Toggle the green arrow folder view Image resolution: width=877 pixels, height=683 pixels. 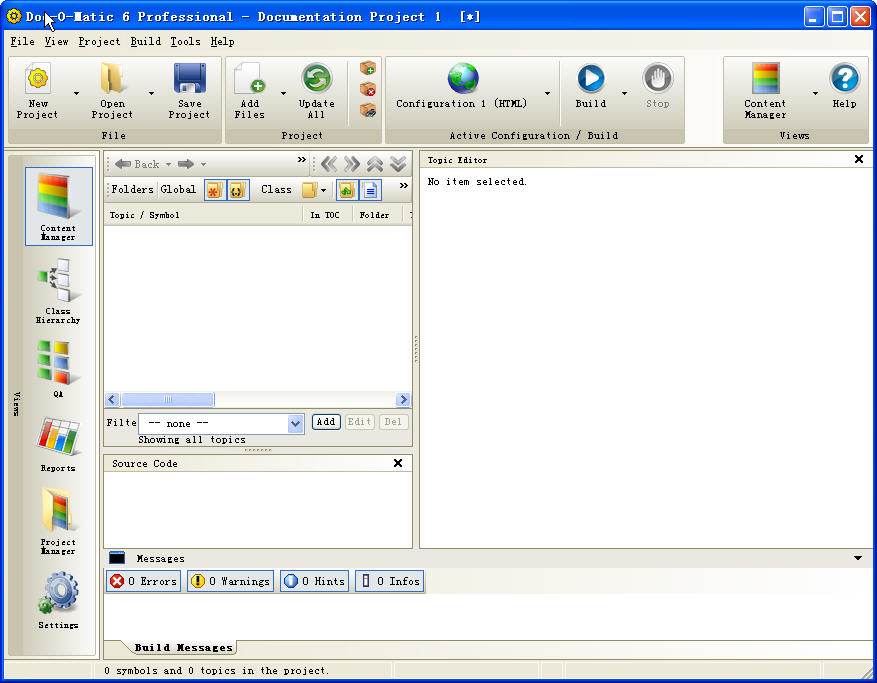347,190
